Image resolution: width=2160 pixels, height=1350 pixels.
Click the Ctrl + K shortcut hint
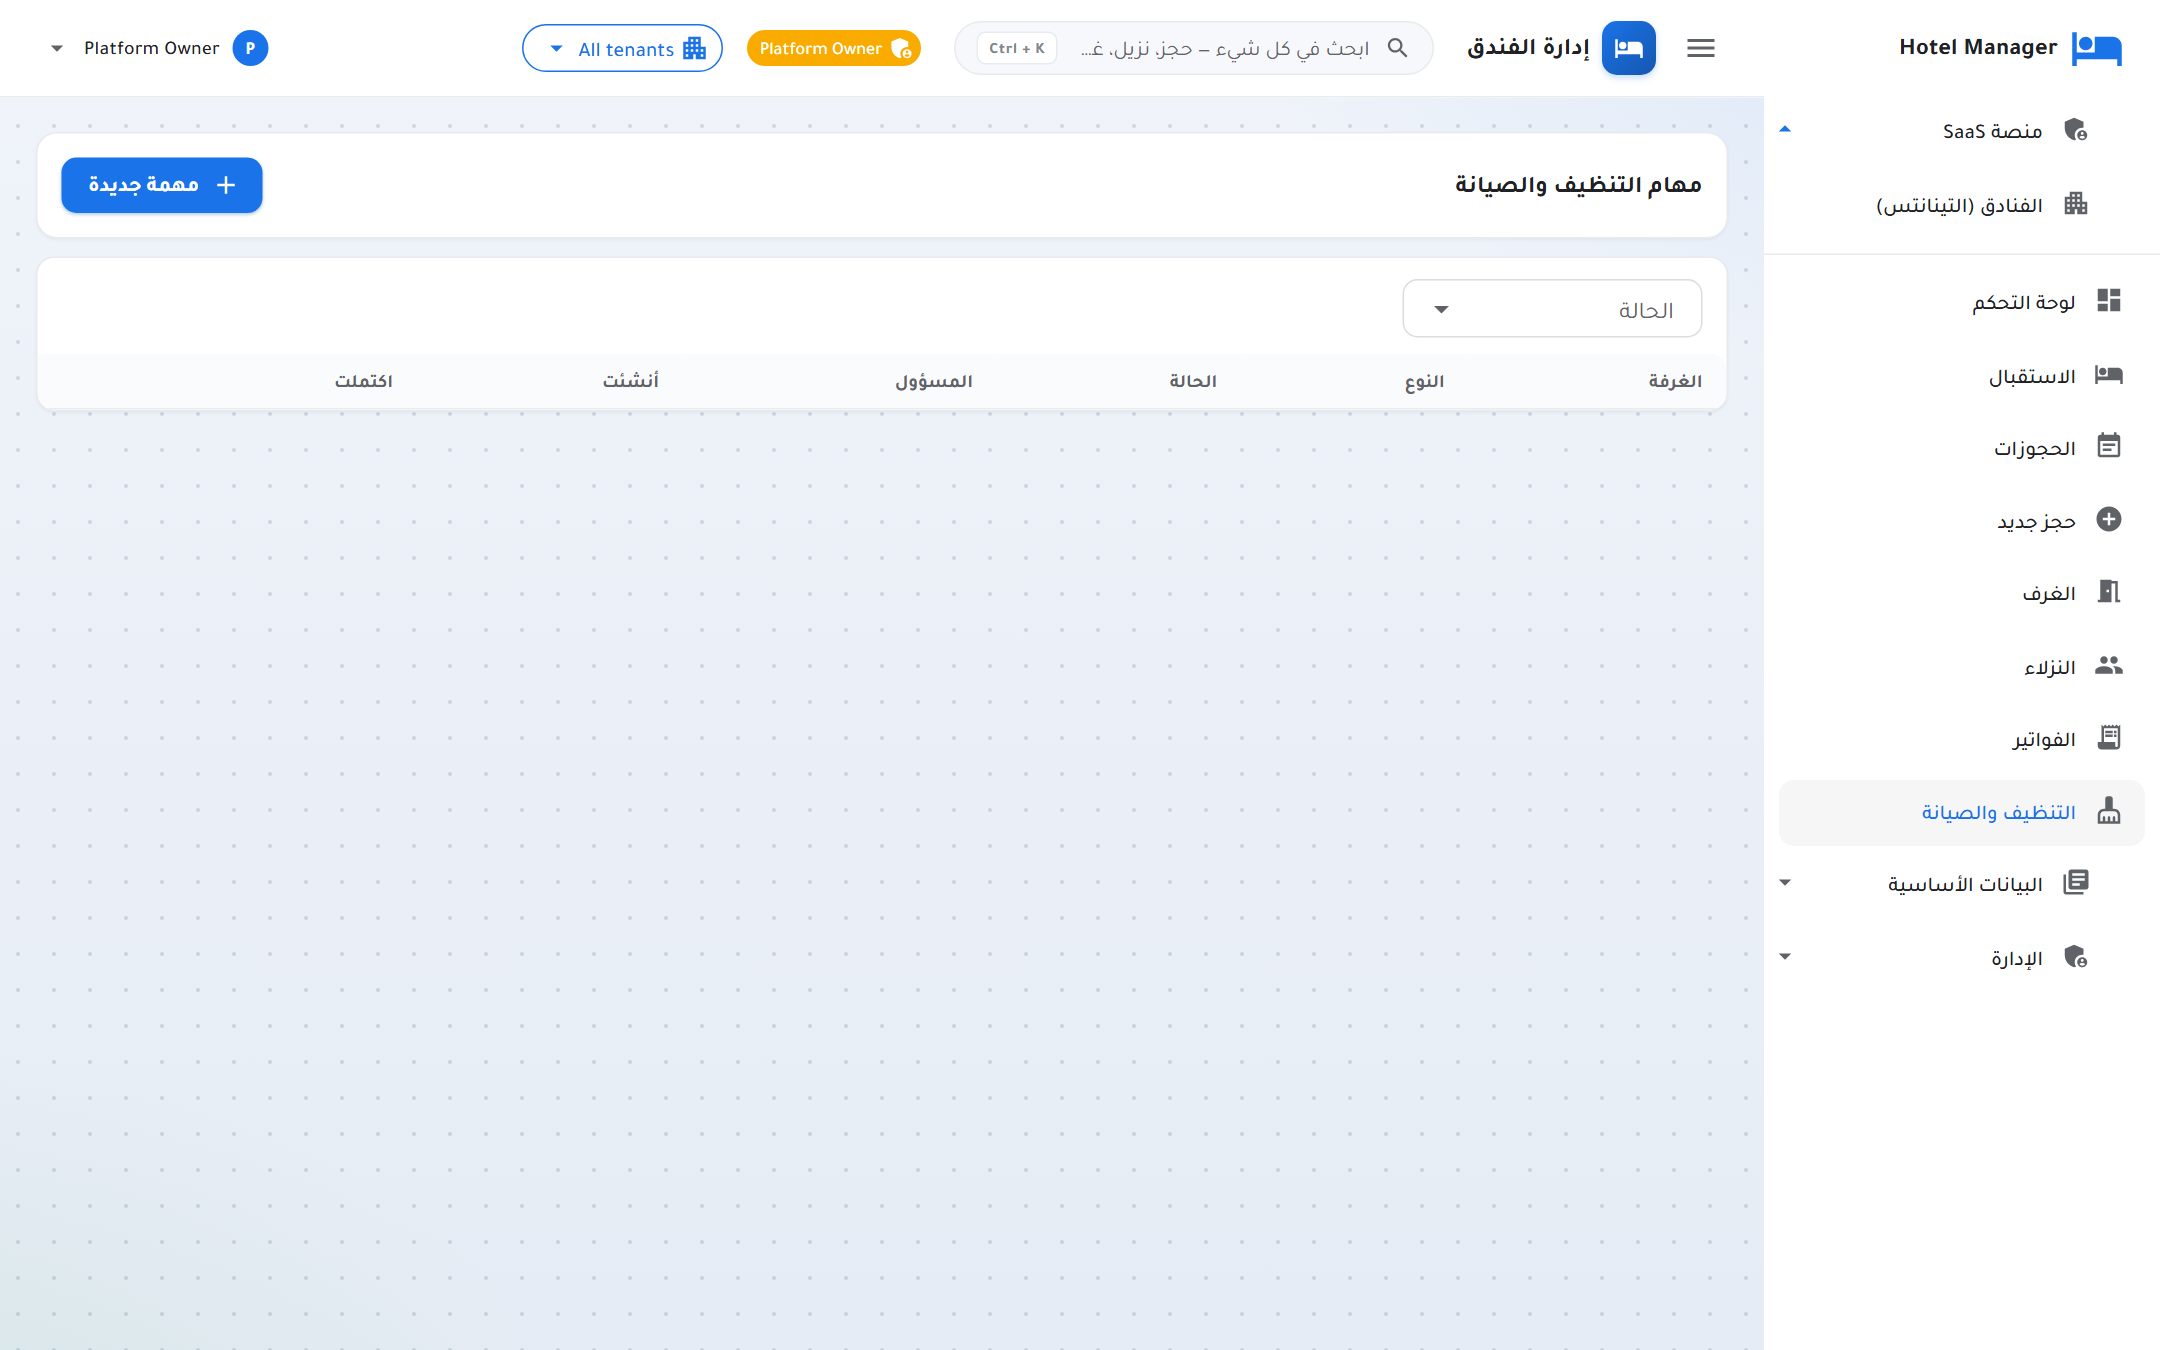point(1016,48)
